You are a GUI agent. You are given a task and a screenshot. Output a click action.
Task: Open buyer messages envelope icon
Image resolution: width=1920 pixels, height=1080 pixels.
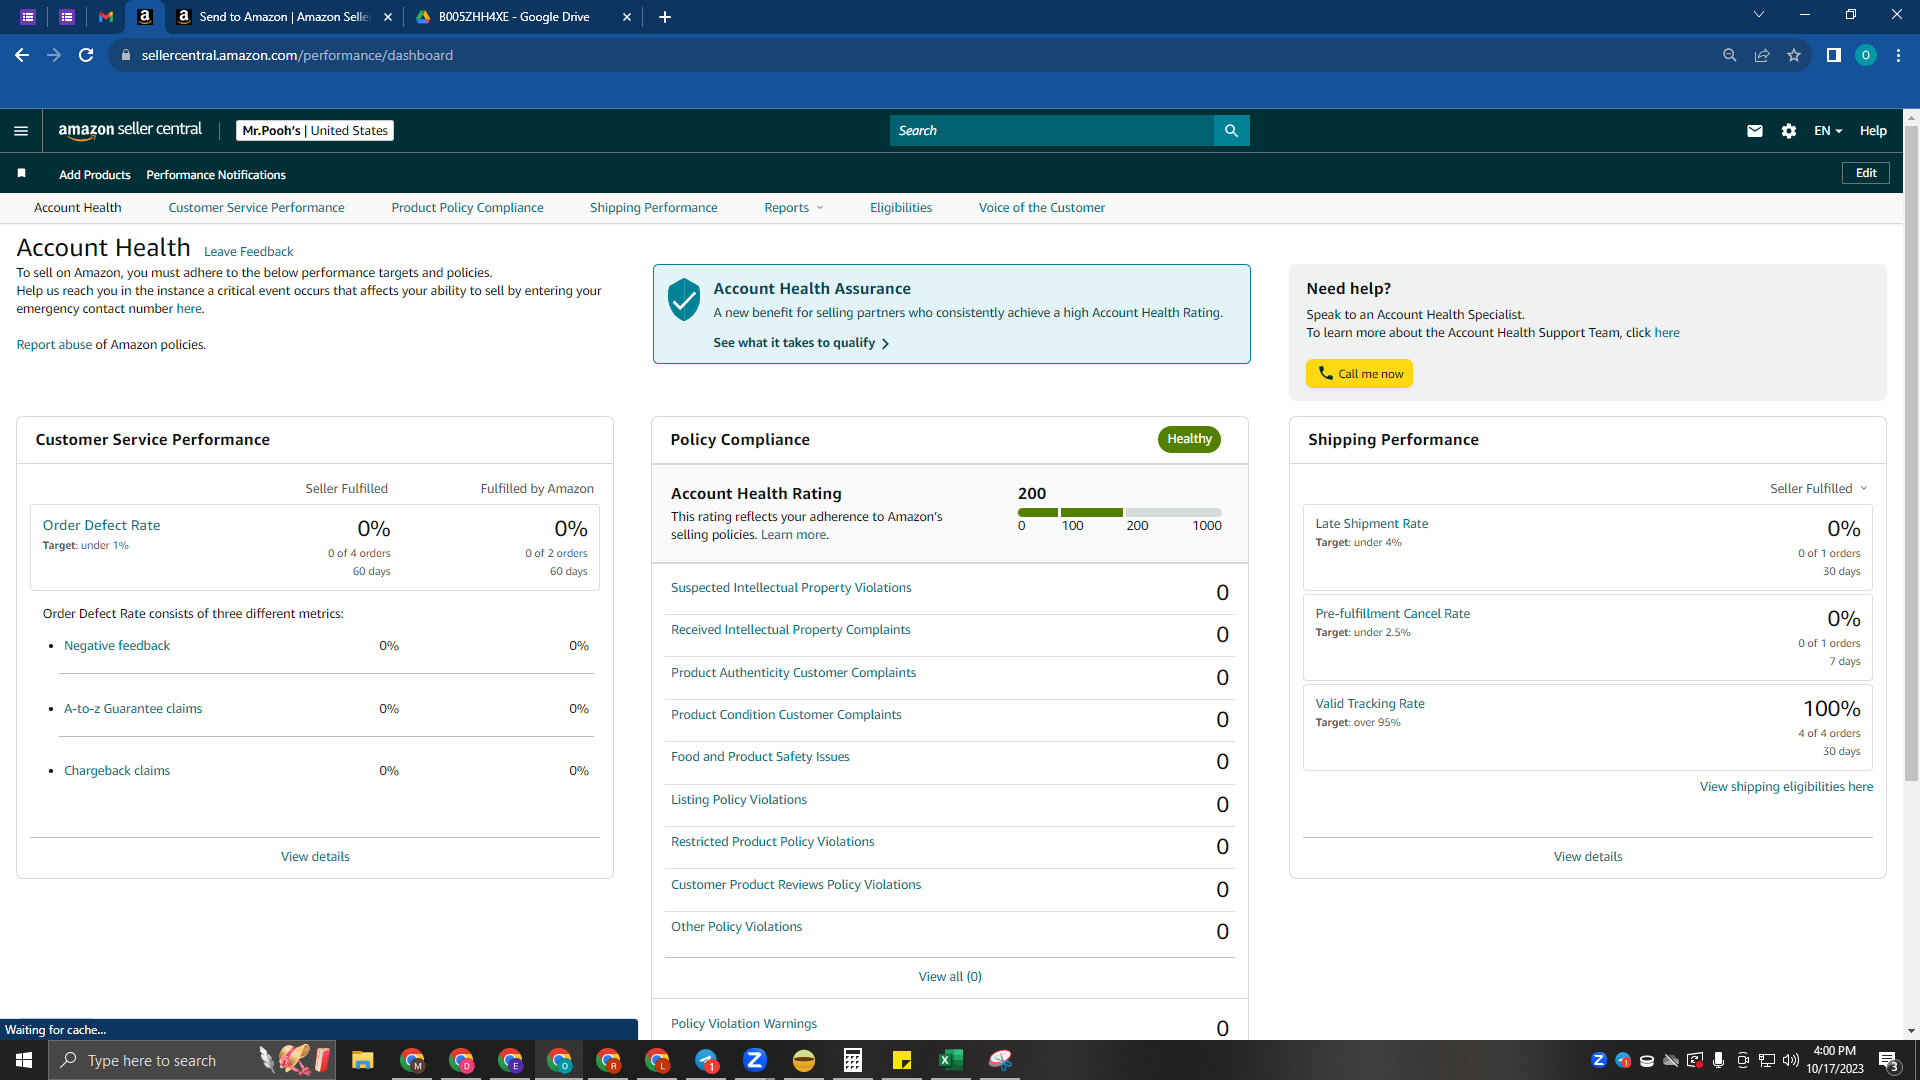[1755, 131]
